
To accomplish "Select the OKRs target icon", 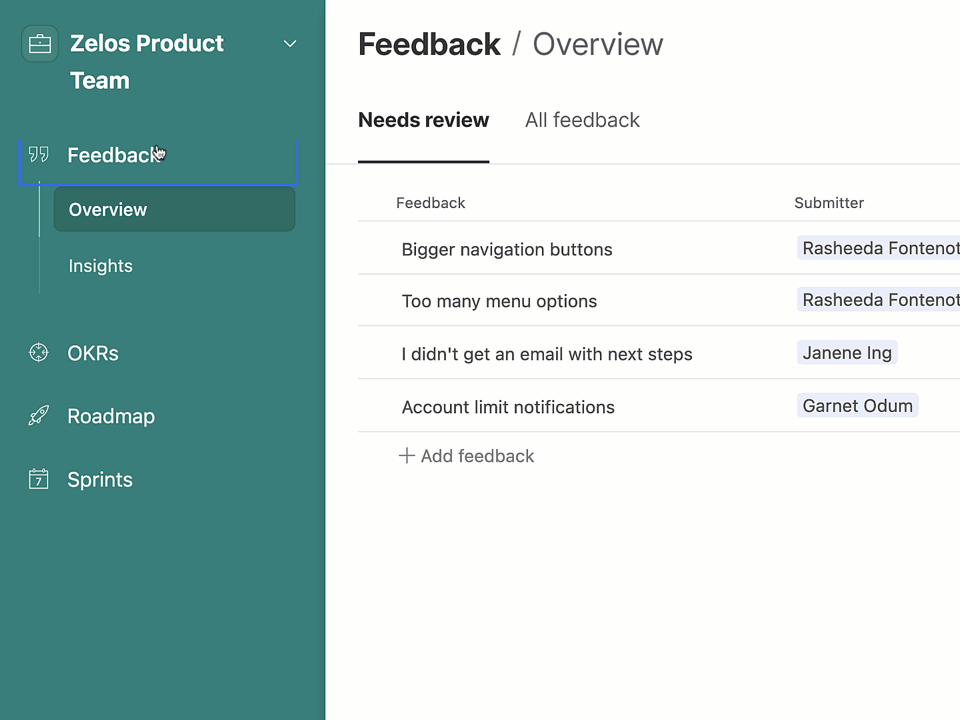I will click(38, 352).
